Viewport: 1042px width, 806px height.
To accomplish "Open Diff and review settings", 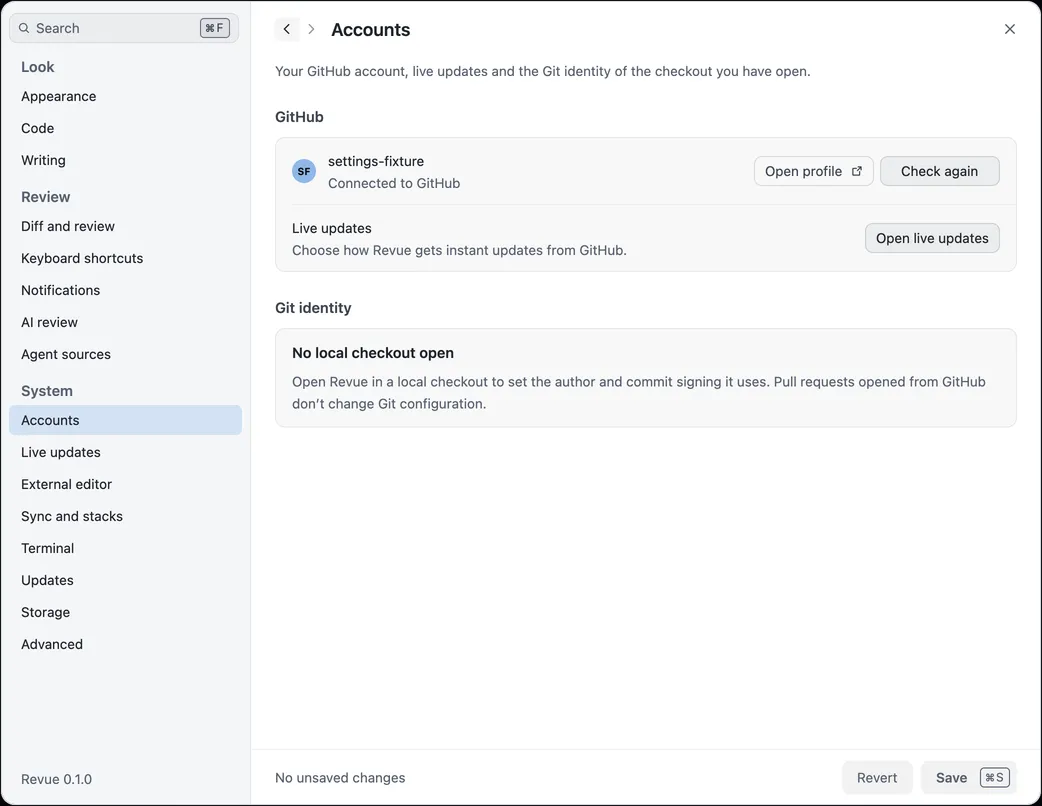I will (126, 226).
